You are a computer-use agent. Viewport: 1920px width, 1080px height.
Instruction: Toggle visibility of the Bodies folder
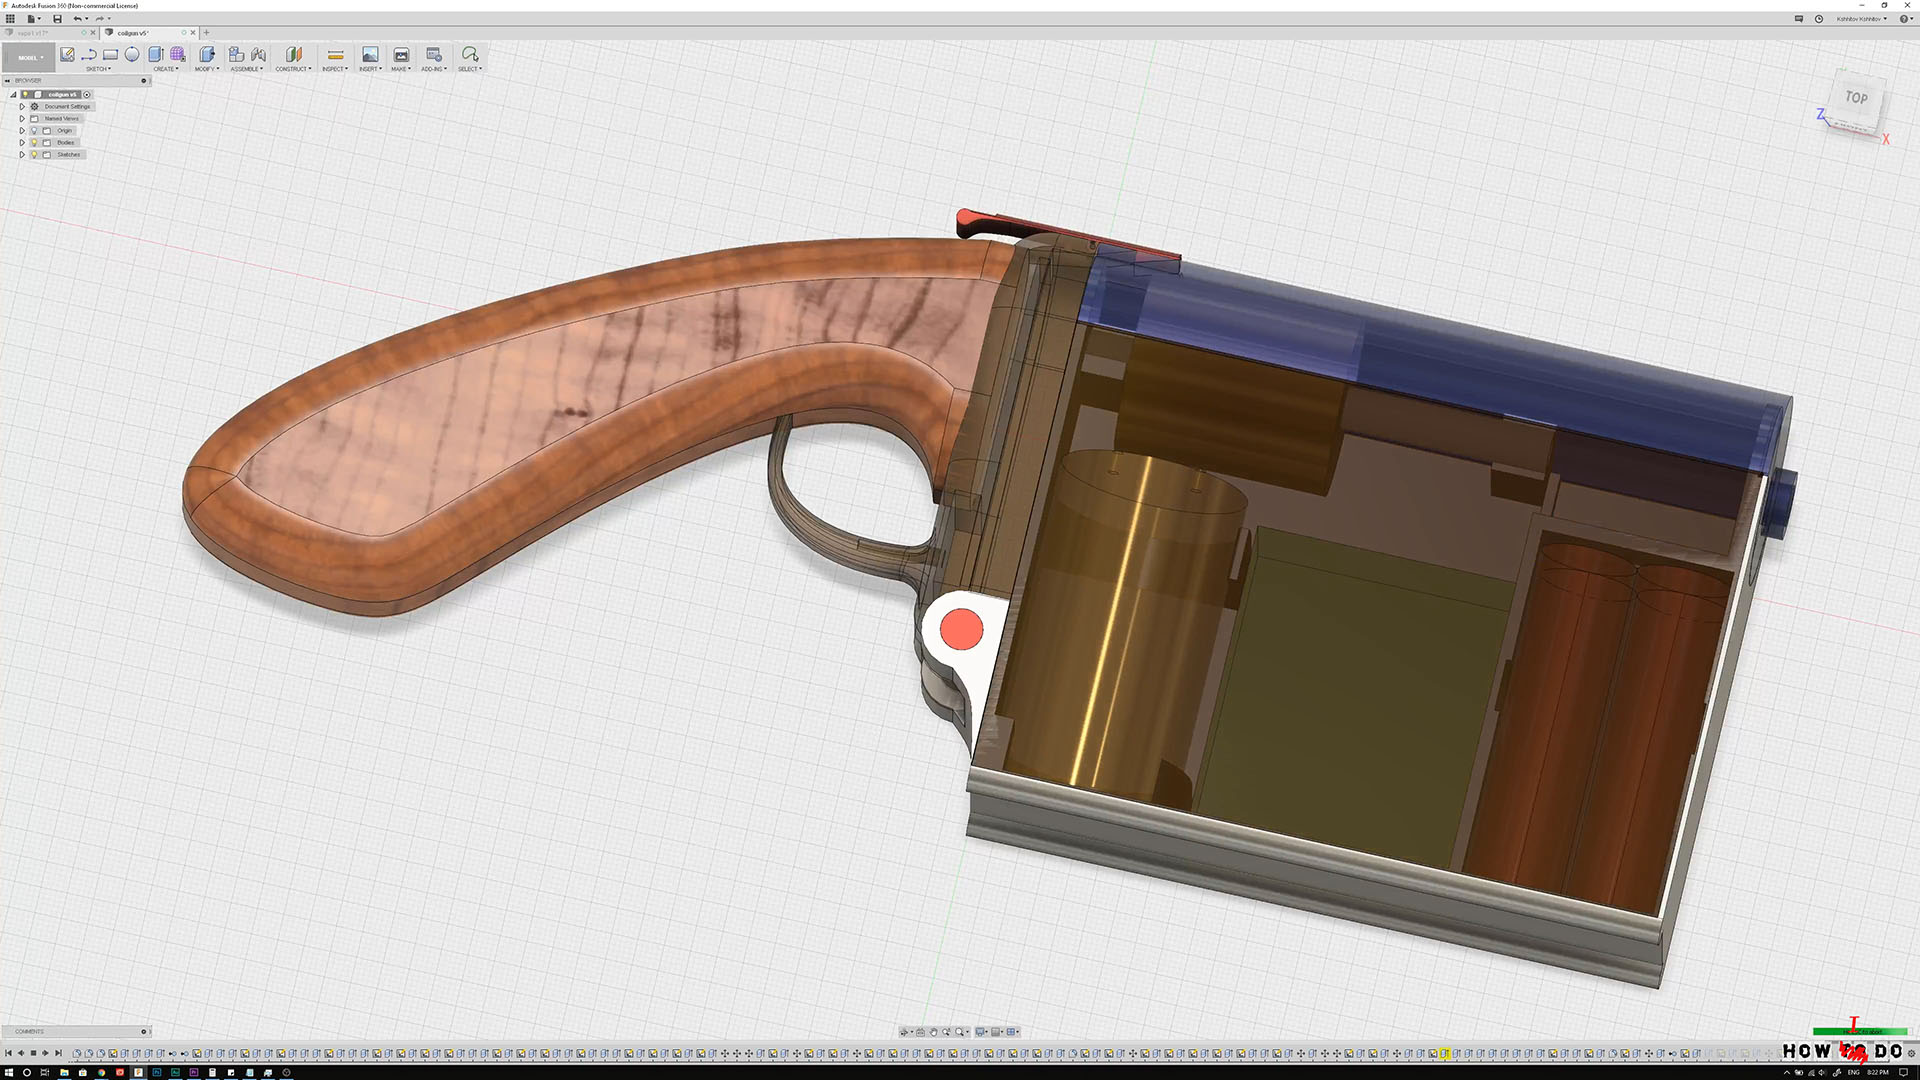pos(35,142)
